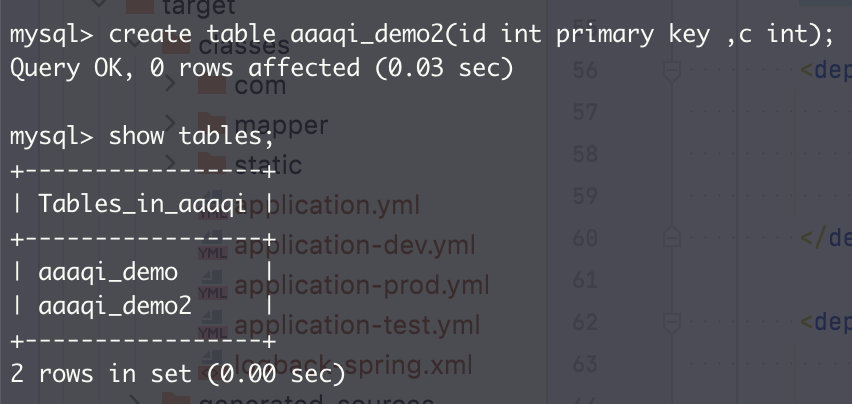Click the logback-spring.xml file icon
Screen dimensions: 852x404
[x=212, y=365]
